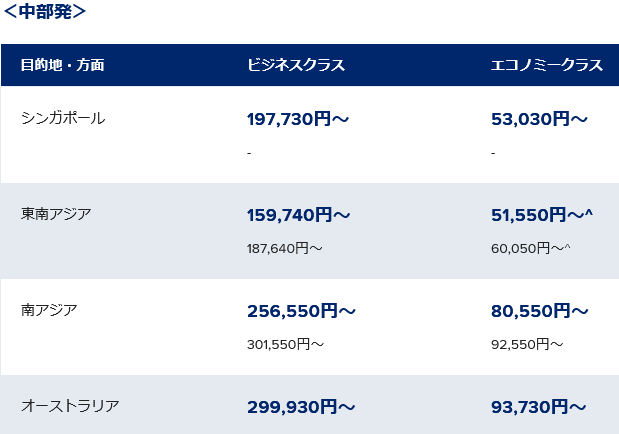Select the 東南アジア destination row label
Viewport: 619px width, 434px height.
click(x=56, y=213)
